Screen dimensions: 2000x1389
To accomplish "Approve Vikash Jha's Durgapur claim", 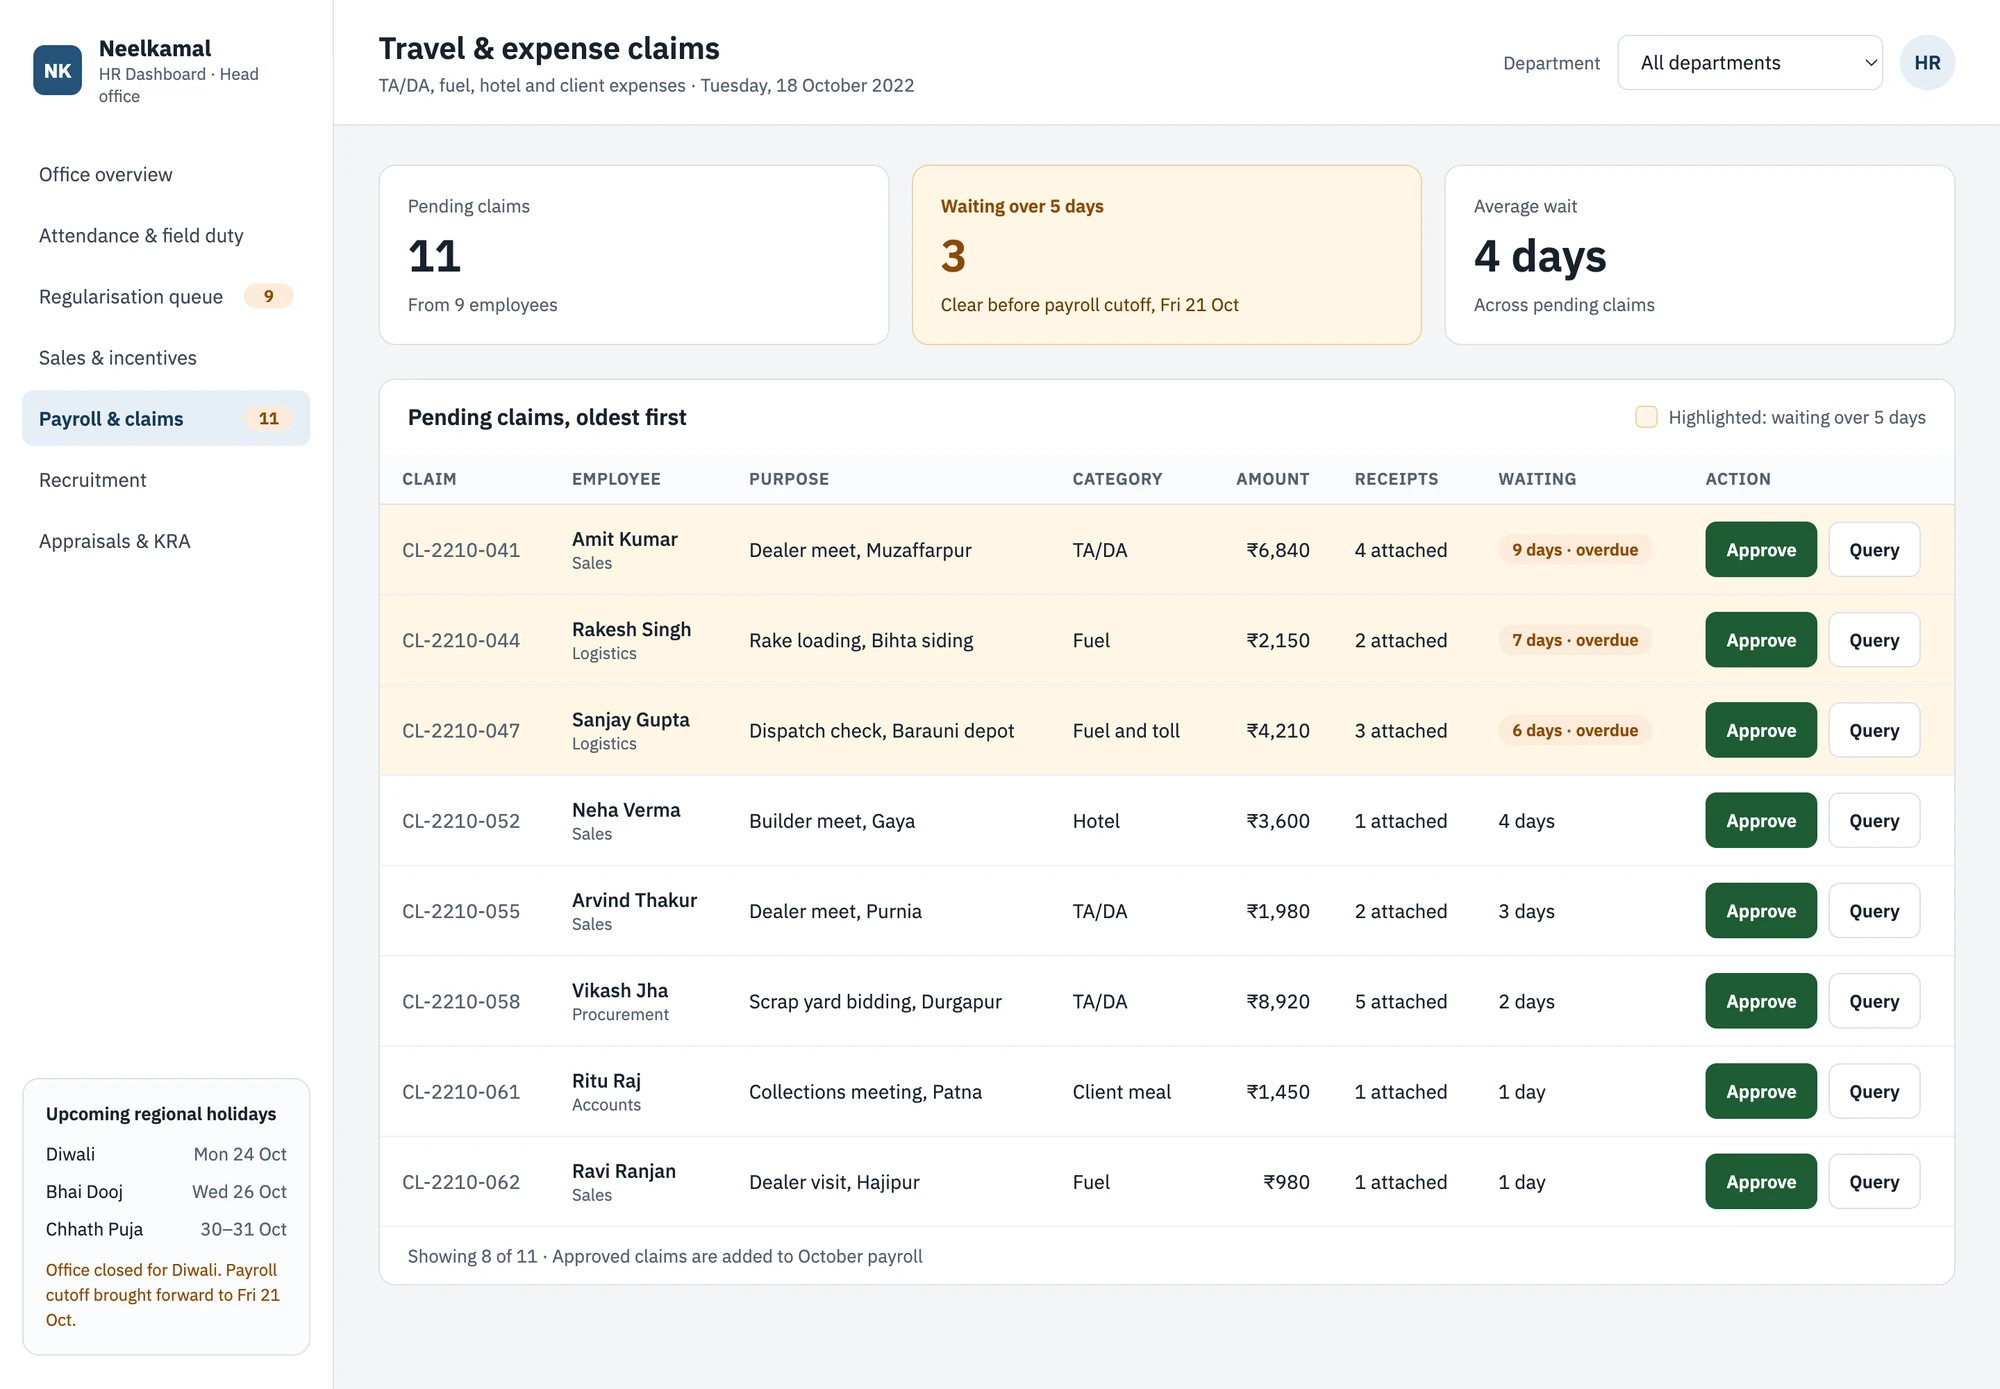I will click(x=1760, y=1001).
